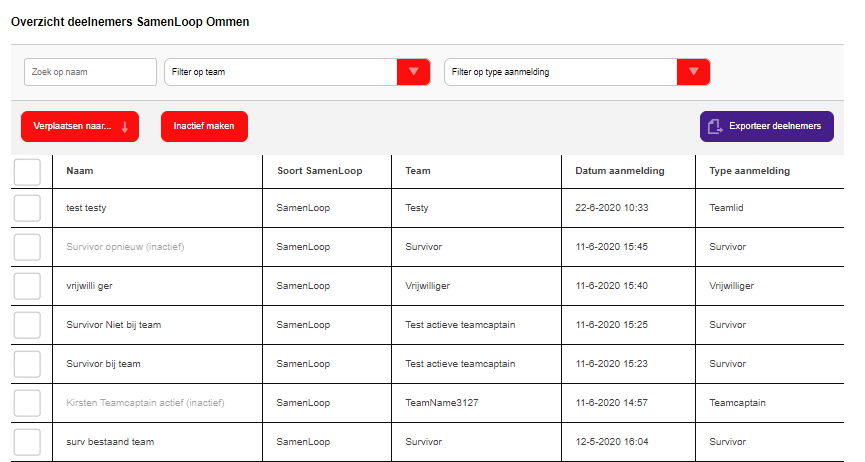Image resolution: width=865 pixels, height=462 pixels.
Task: Select the checkbox for Survivor opnieuw (inactief)
Action: click(x=27, y=247)
